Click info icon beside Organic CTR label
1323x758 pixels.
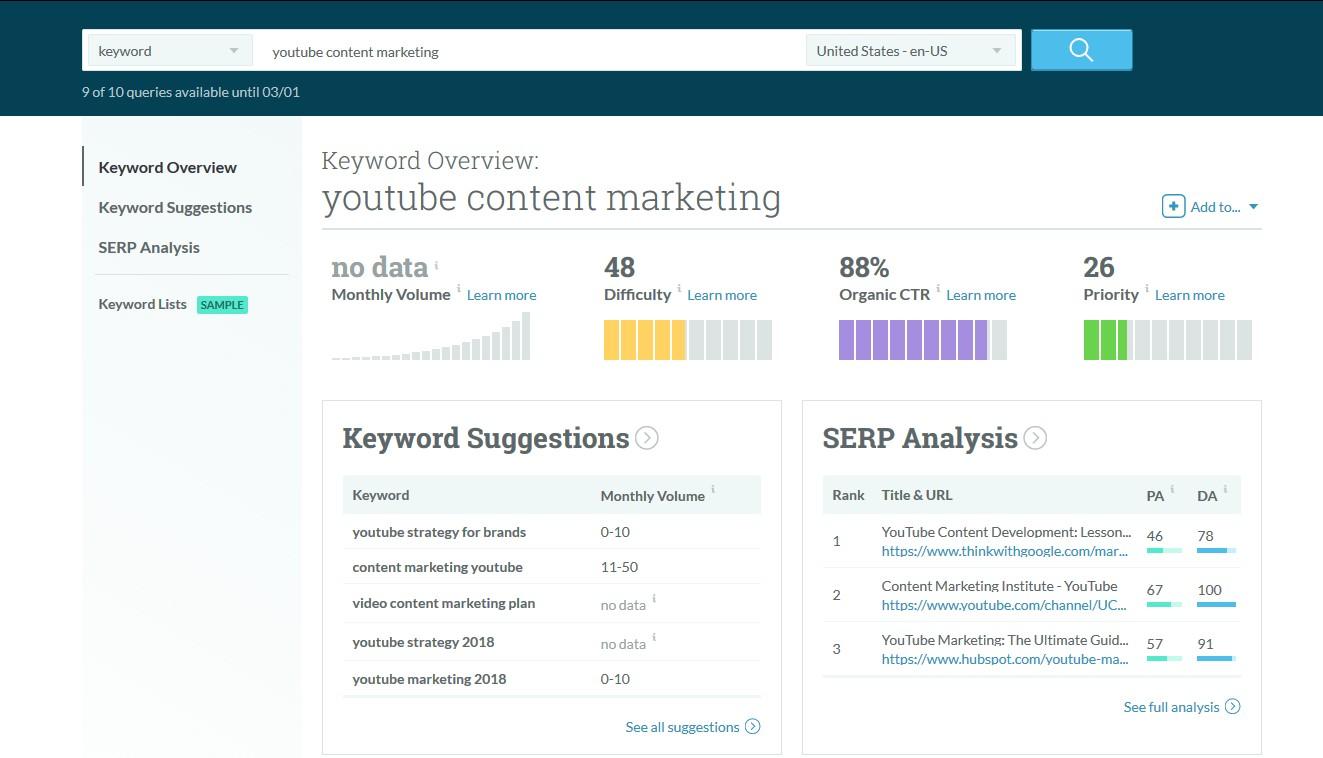click(x=938, y=289)
